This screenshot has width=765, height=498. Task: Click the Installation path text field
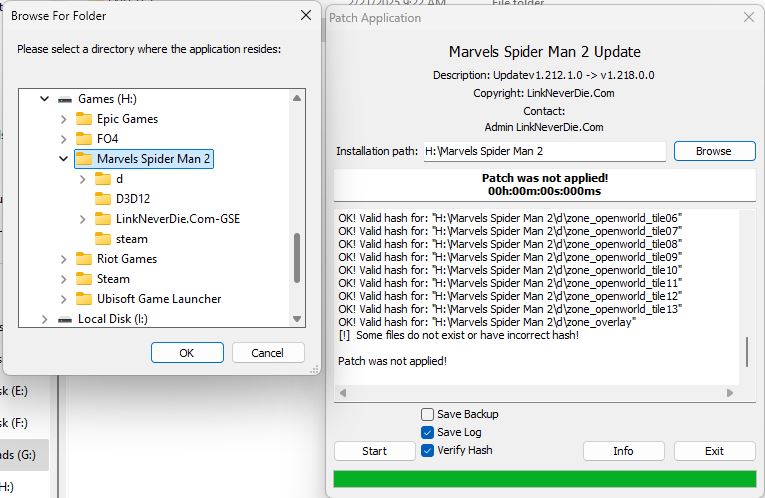pos(543,151)
